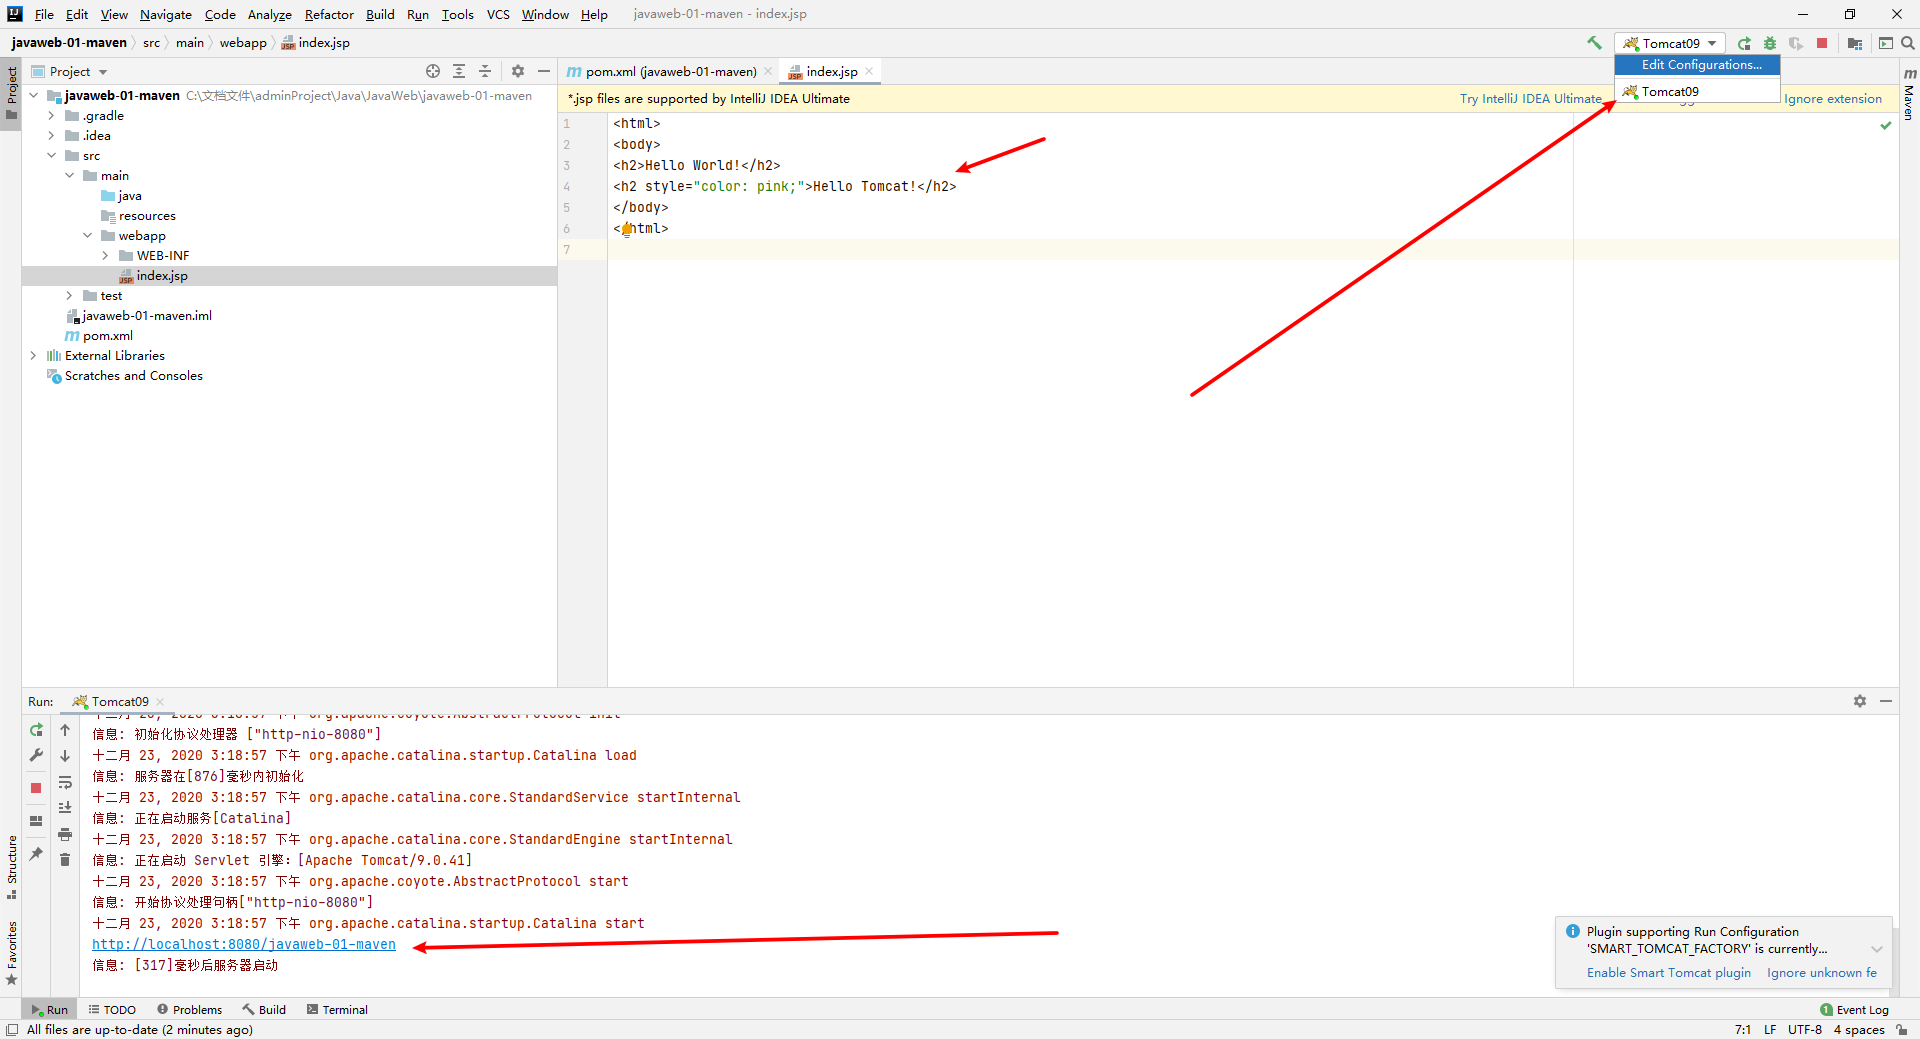The height and width of the screenshot is (1039, 1920).
Task: Pin the Run tab with pin icon
Action: [36, 854]
